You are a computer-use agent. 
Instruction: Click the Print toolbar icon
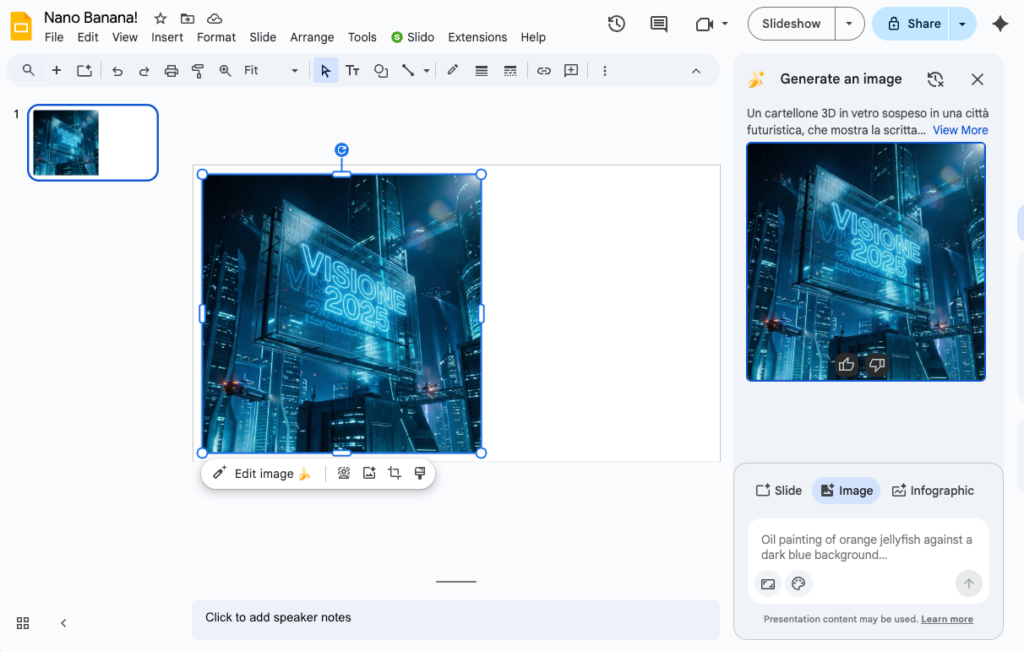[171, 71]
